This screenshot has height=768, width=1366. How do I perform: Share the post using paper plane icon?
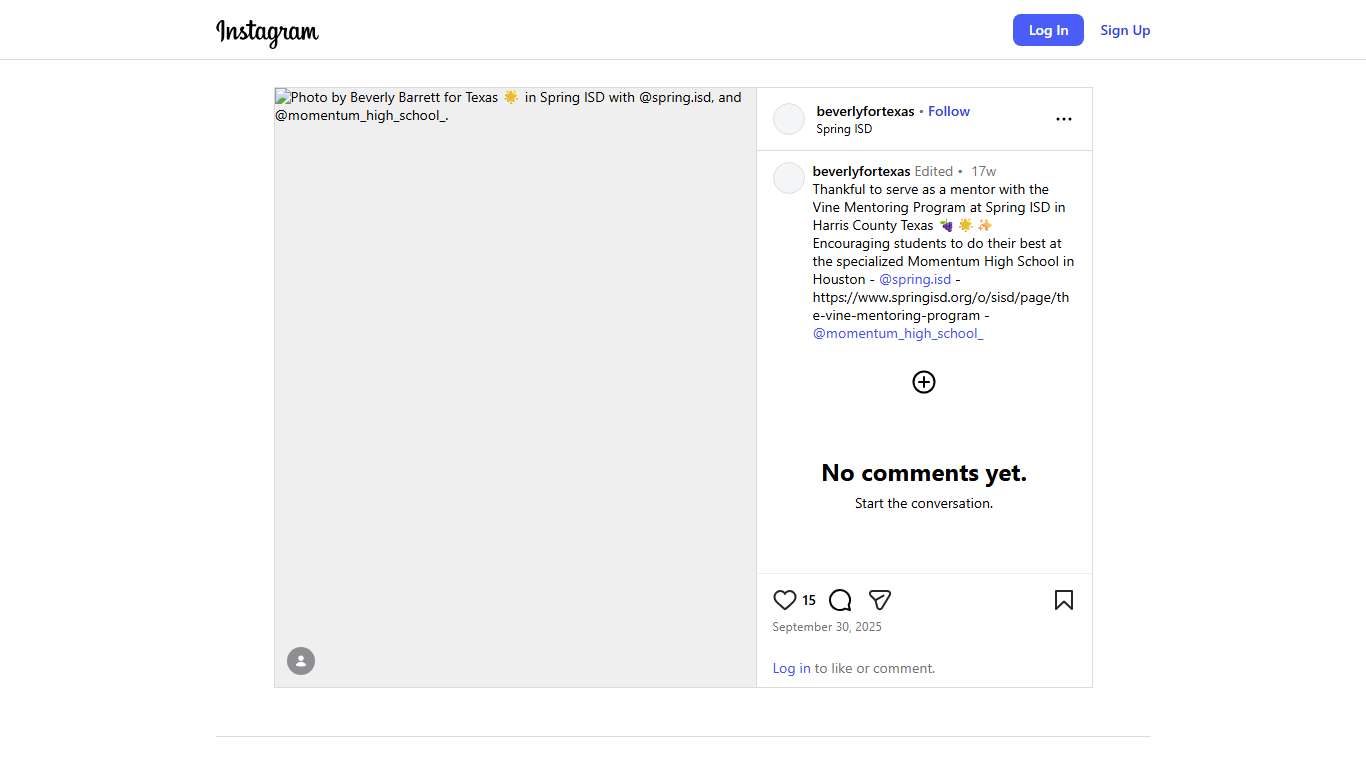[x=880, y=600]
